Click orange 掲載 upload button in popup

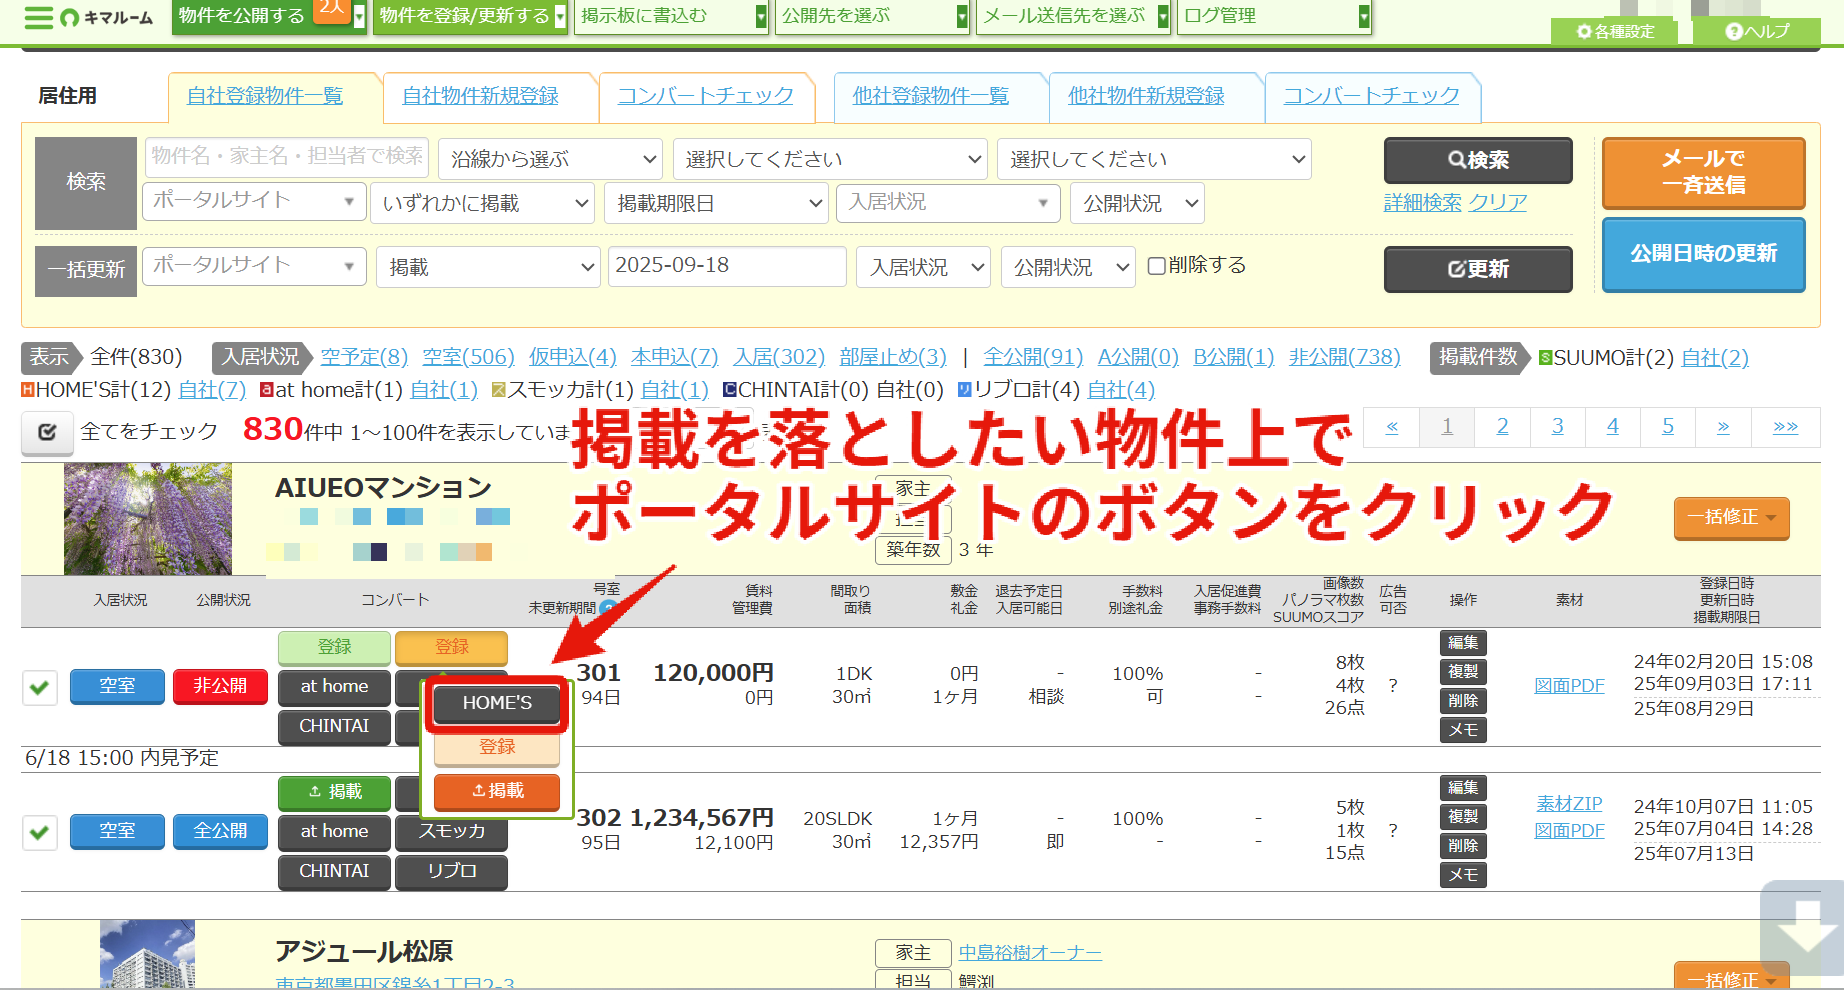click(497, 791)
